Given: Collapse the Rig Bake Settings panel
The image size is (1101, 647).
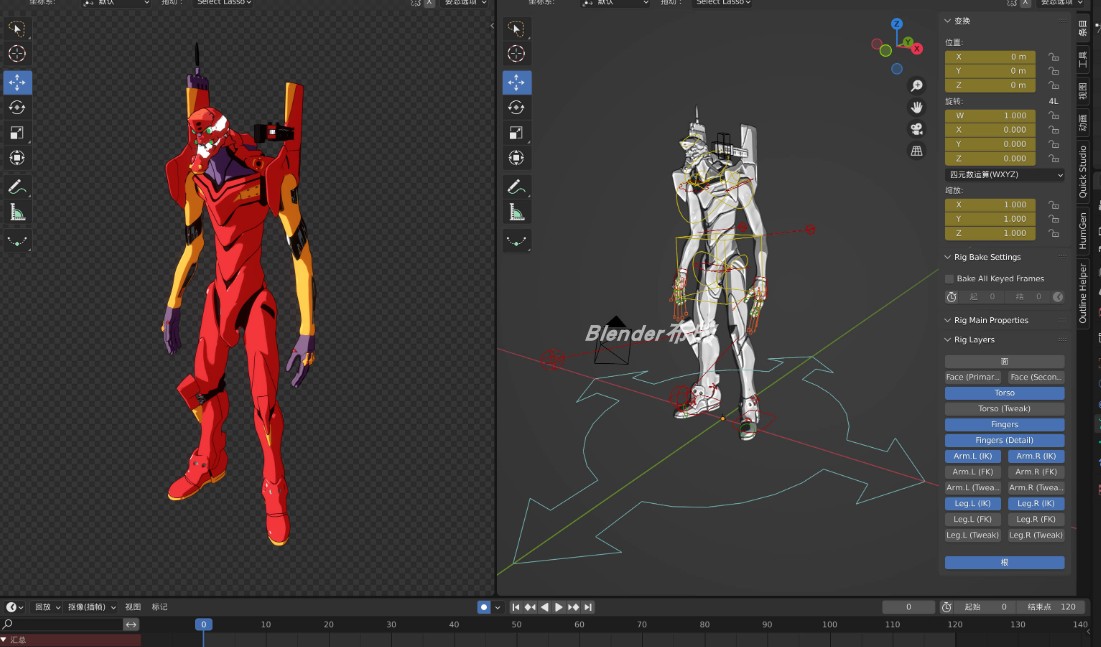Looking at the screenshot, I should [x=947, y=257].
